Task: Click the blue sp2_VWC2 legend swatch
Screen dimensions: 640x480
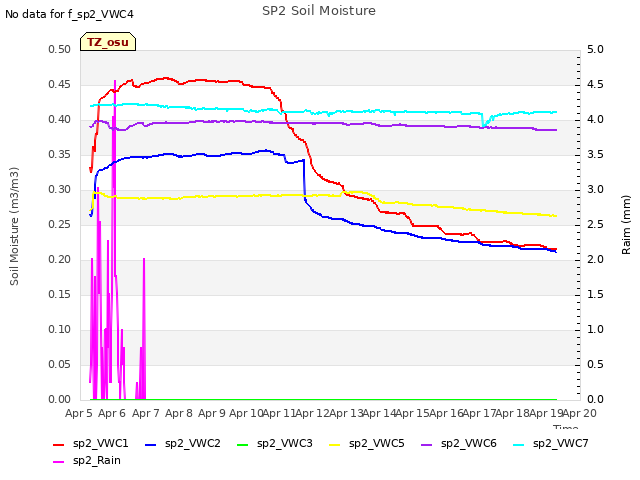Action: [151, 444]
